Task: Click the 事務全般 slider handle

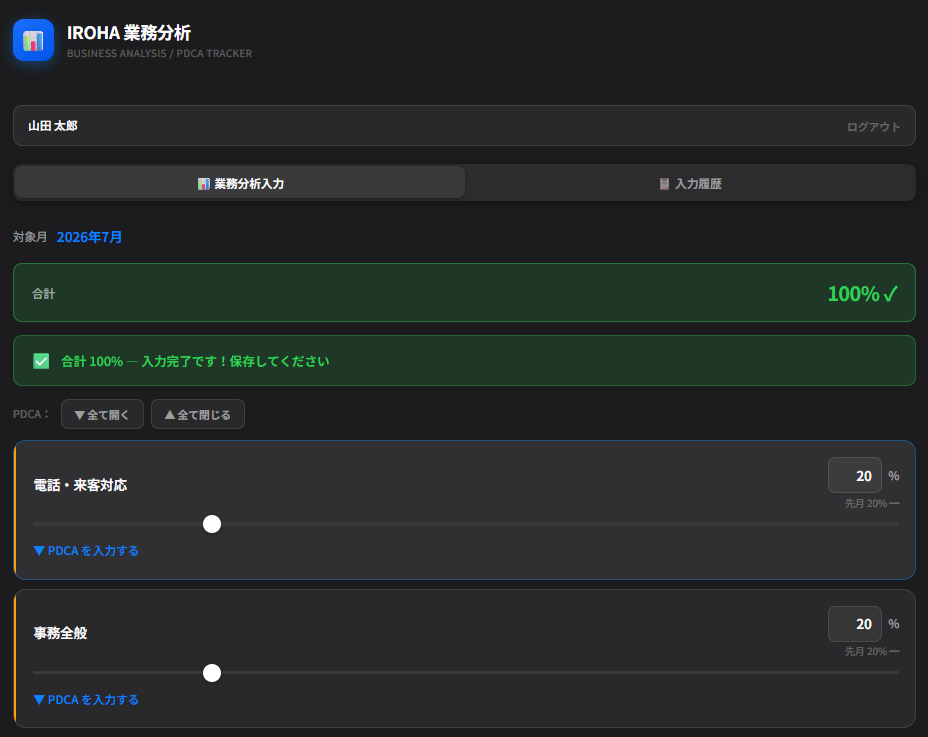Action: (x=212, y=673)
